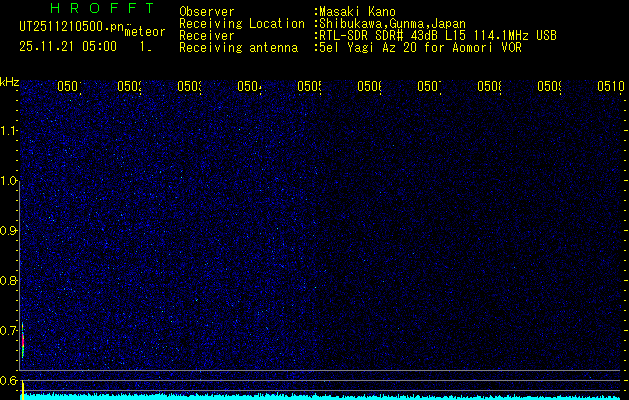Viewport: 629px width, 400px height.
Task: Click the Observer label
Action: (x=207, y=12)
